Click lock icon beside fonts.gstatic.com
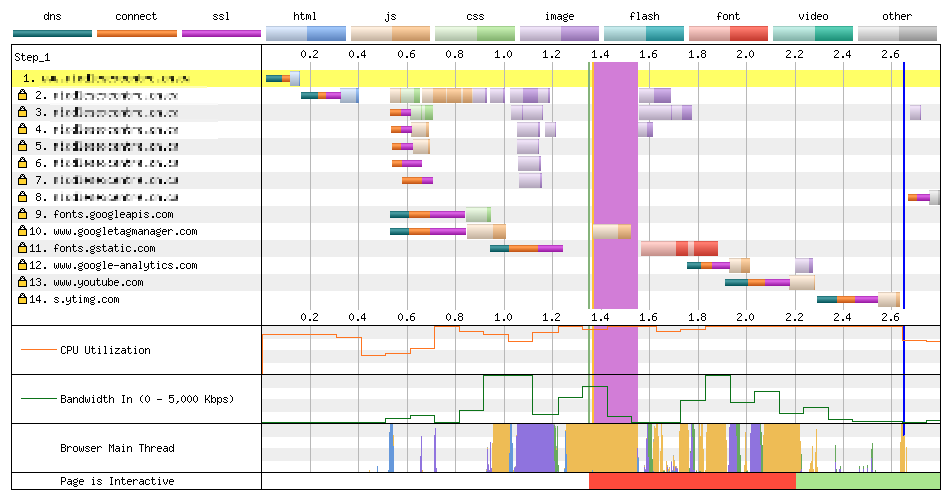 22,248
